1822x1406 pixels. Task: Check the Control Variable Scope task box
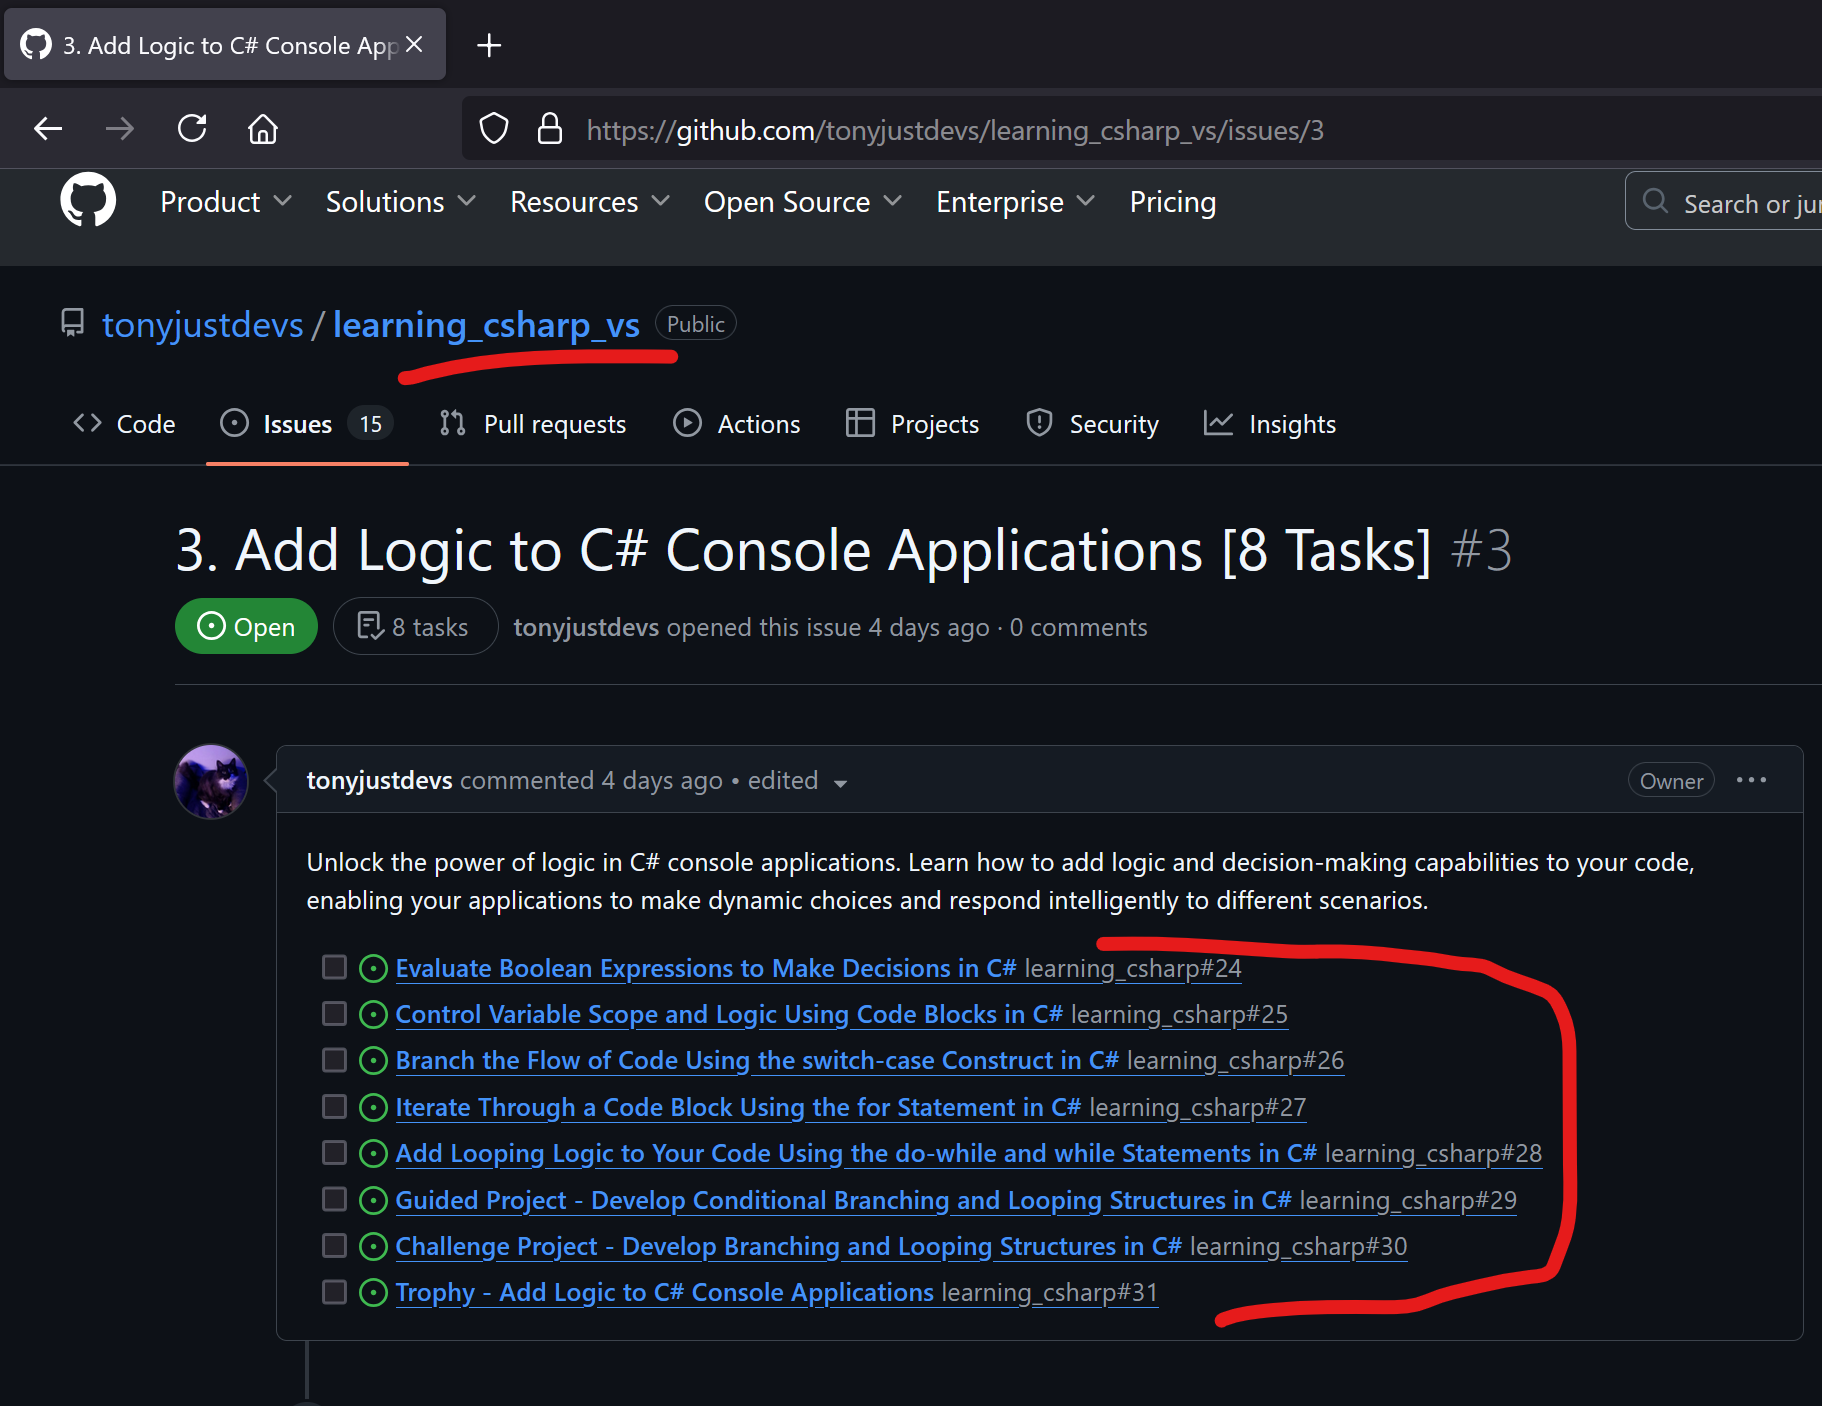tap(334, 1013)
